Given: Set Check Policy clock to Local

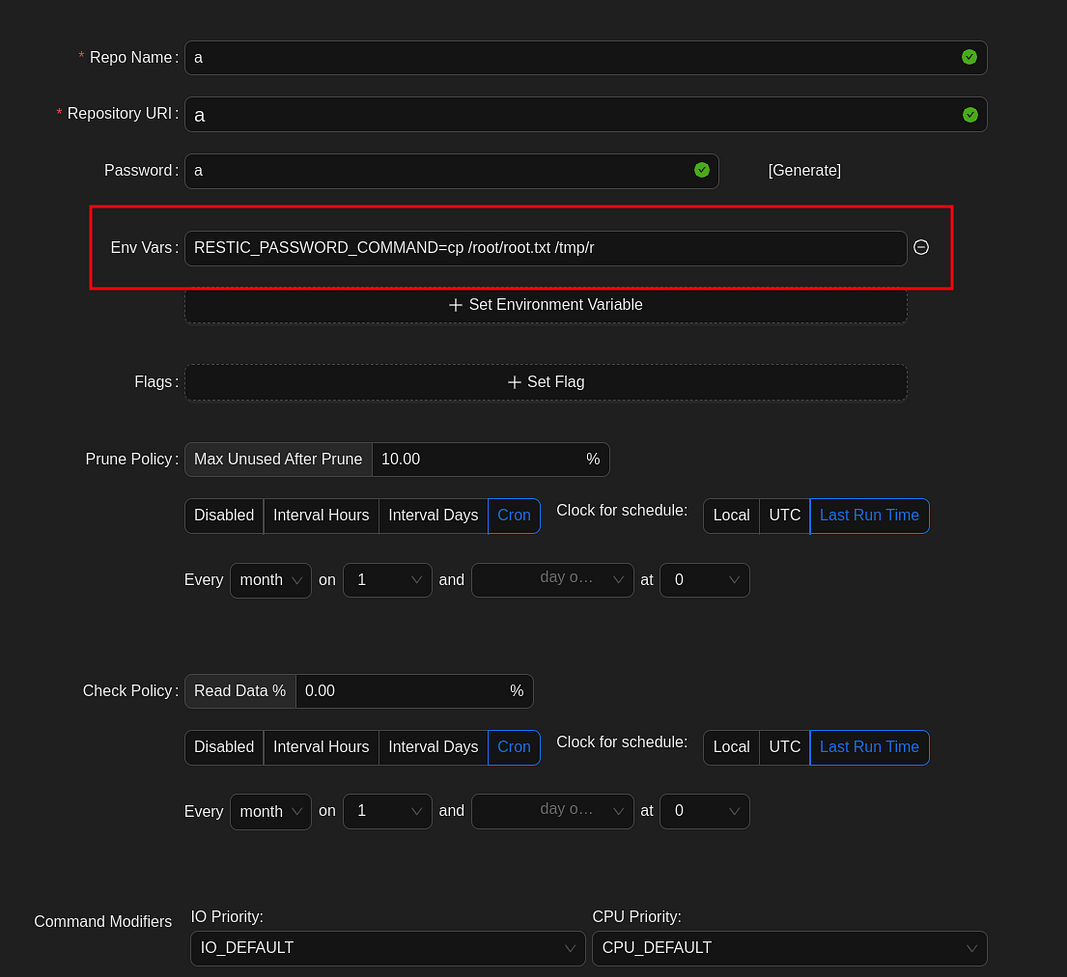Looking at the screenshot, I should (732, 747).
